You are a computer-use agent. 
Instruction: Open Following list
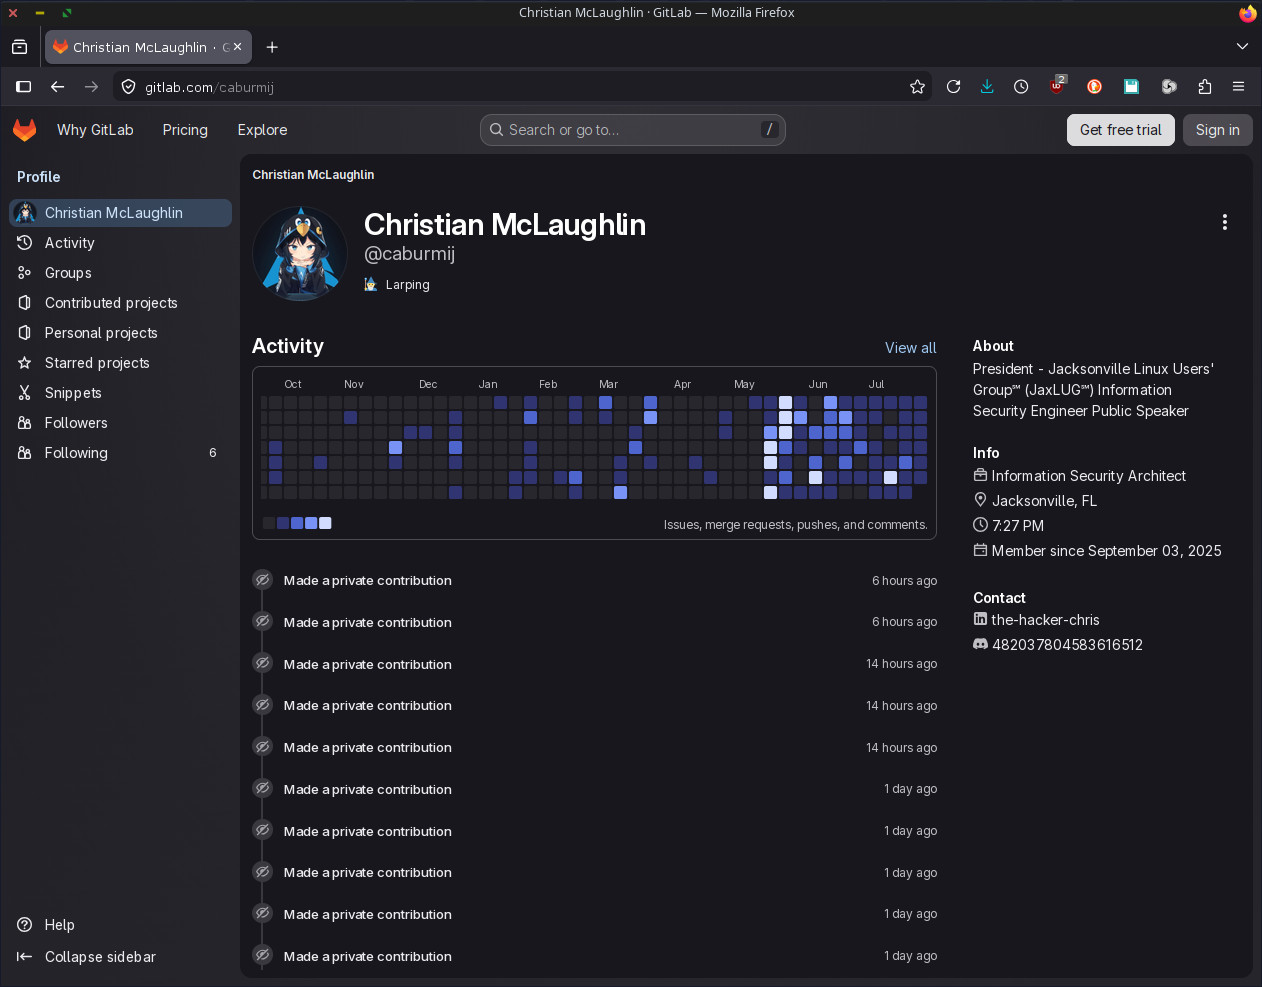point(120,453)
